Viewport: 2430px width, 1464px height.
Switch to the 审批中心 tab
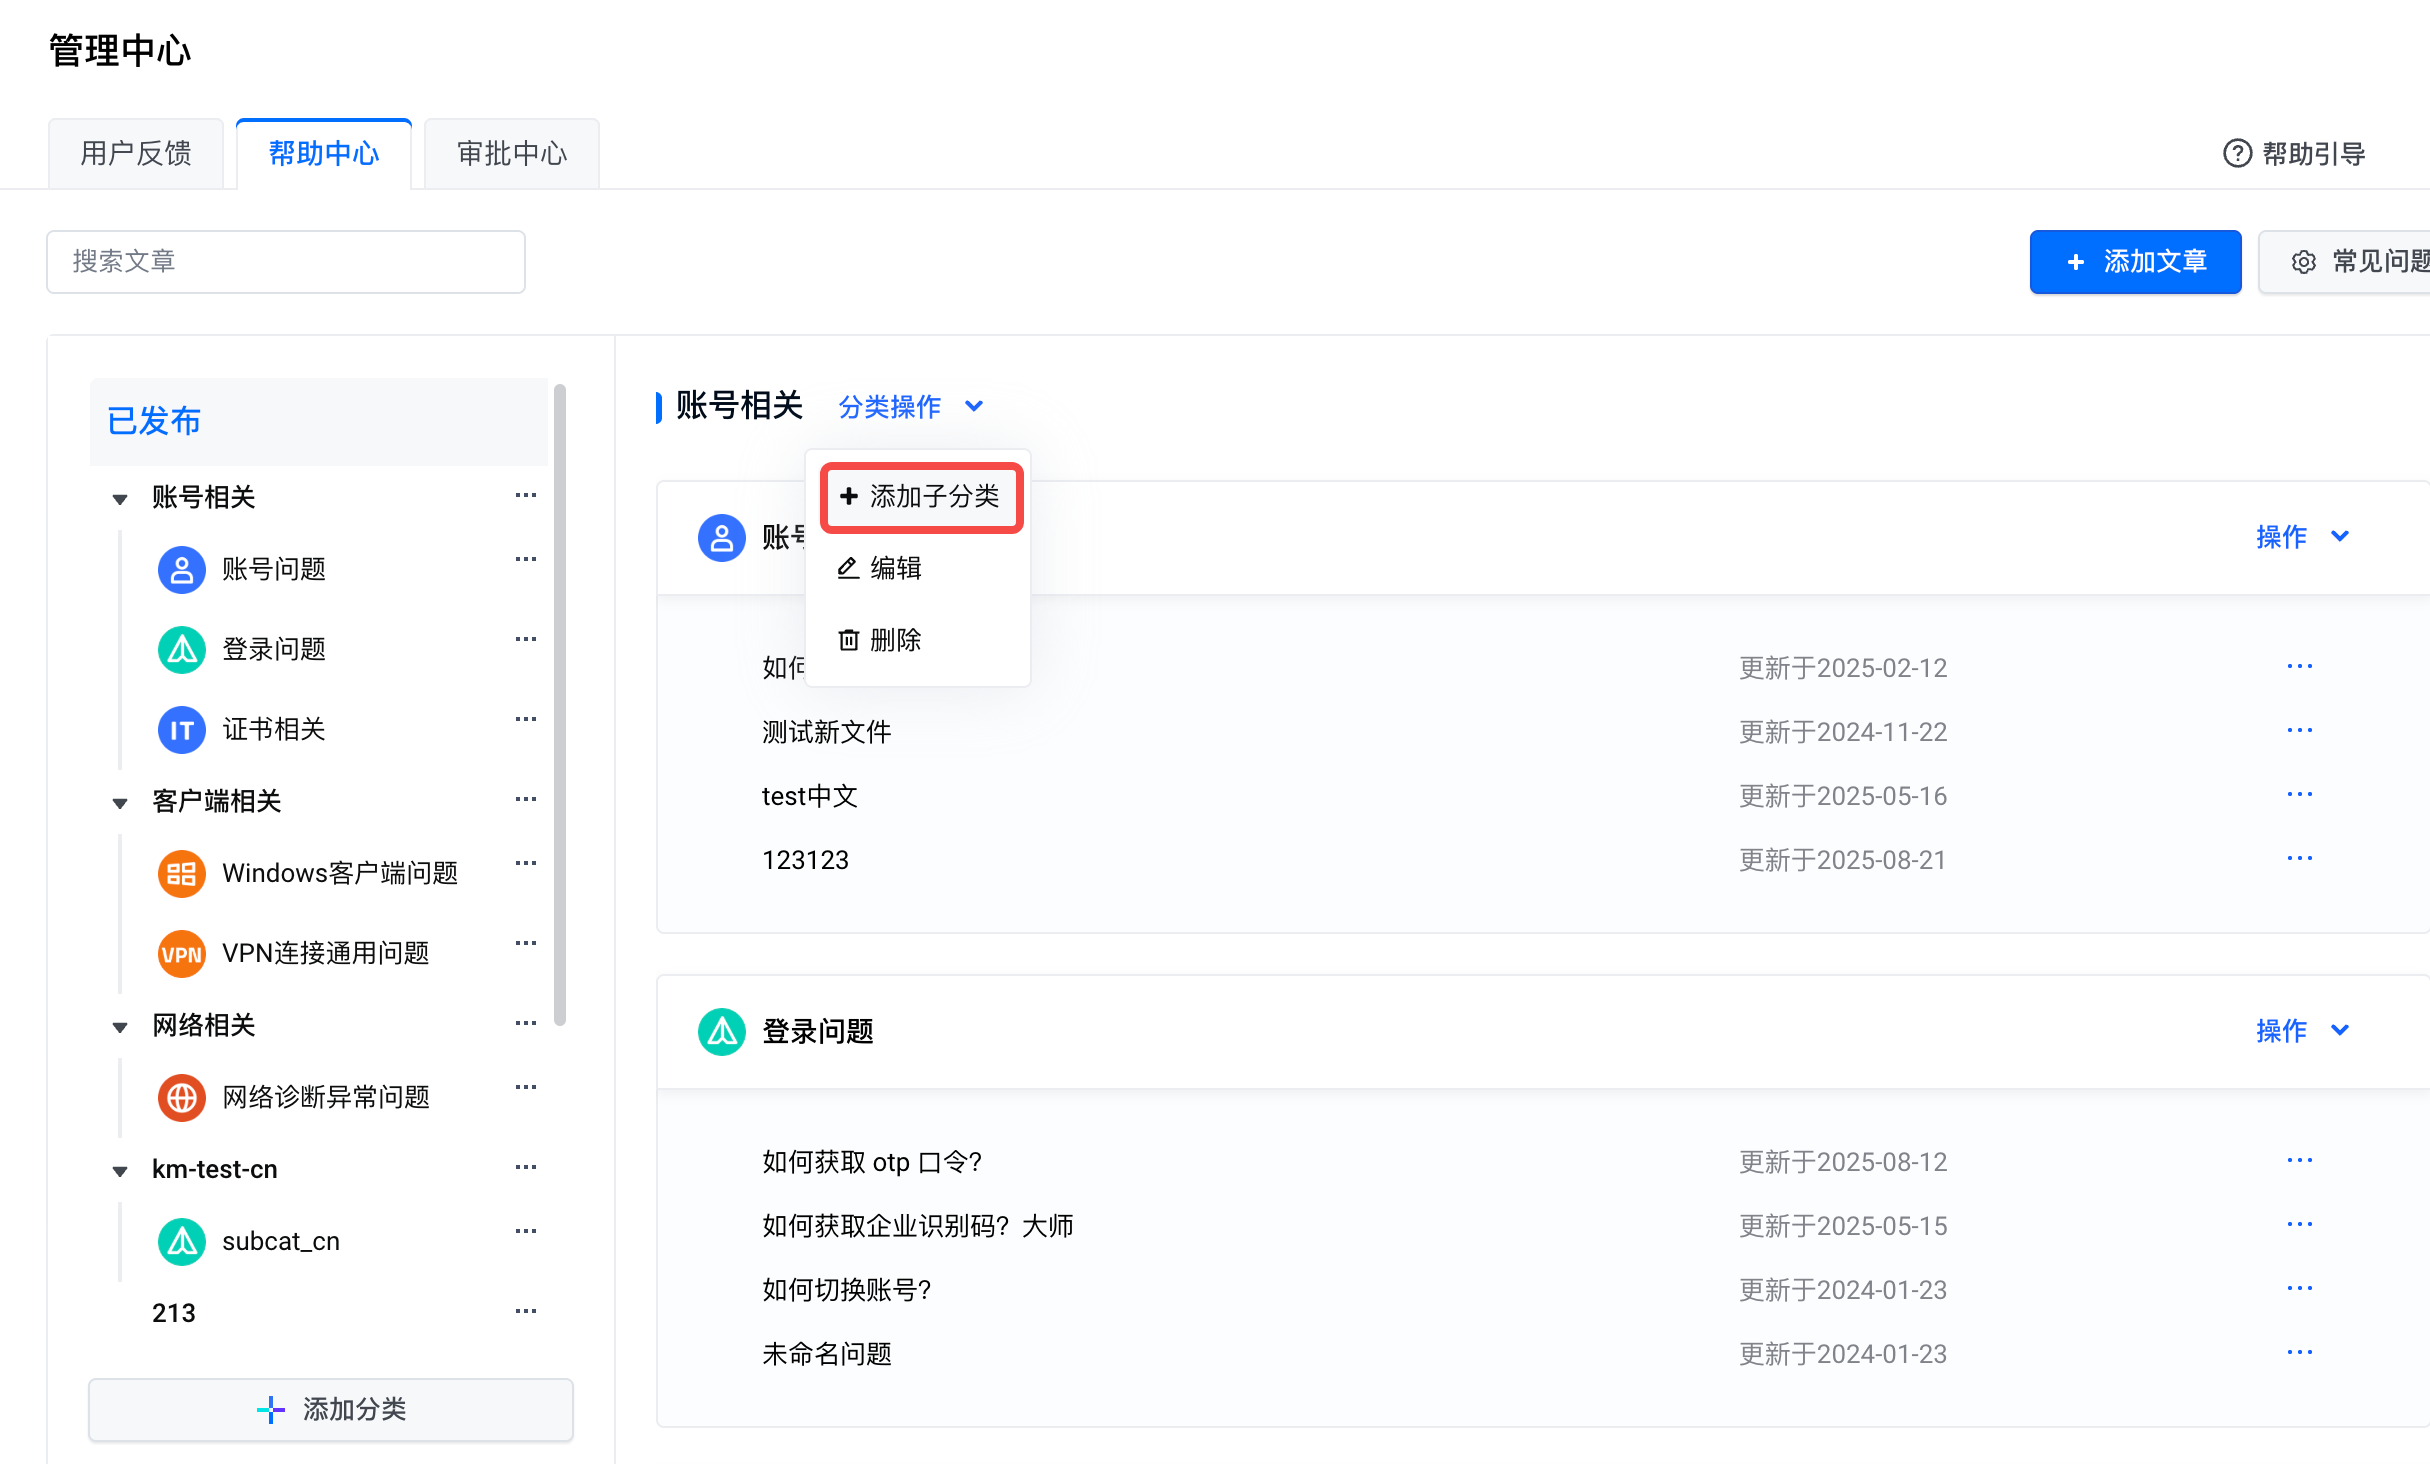point(511,153)
